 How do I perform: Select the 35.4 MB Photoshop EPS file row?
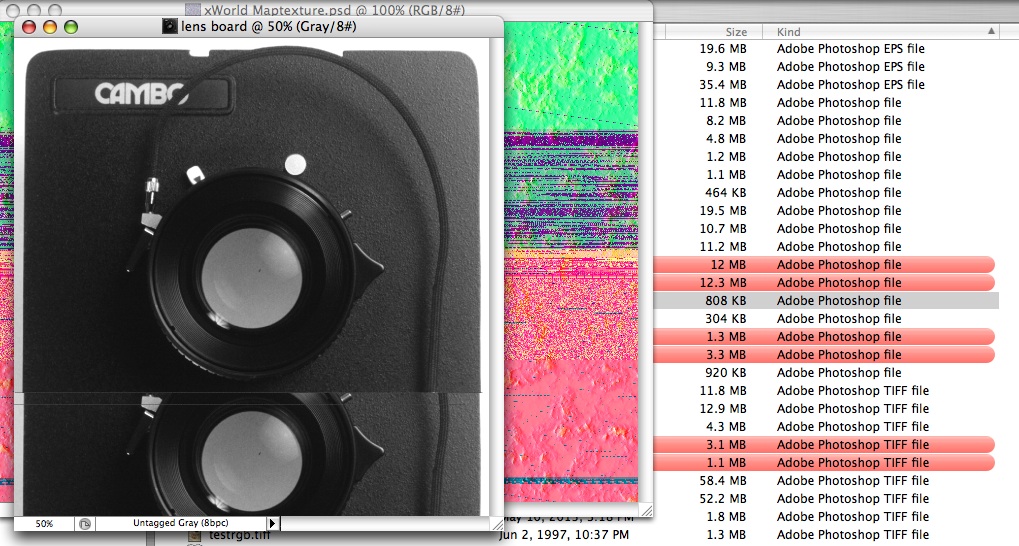click(826, 84)
